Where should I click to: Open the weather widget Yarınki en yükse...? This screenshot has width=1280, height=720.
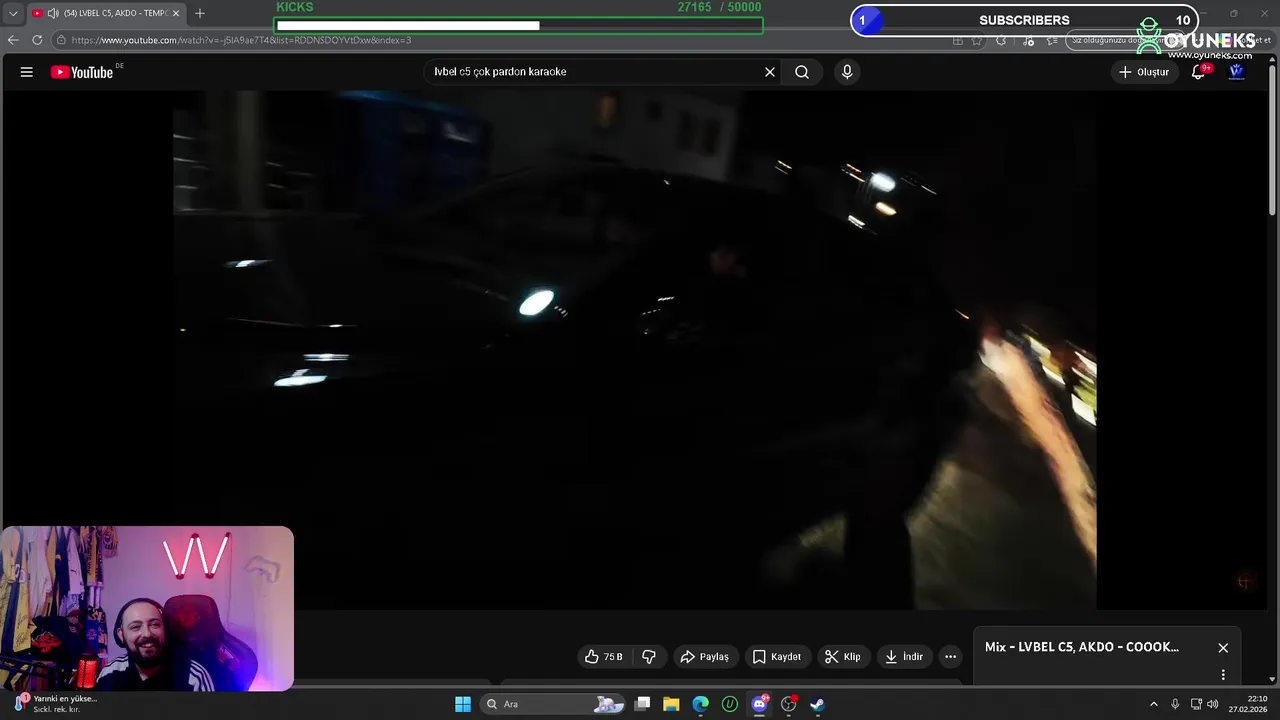point(55,704)
